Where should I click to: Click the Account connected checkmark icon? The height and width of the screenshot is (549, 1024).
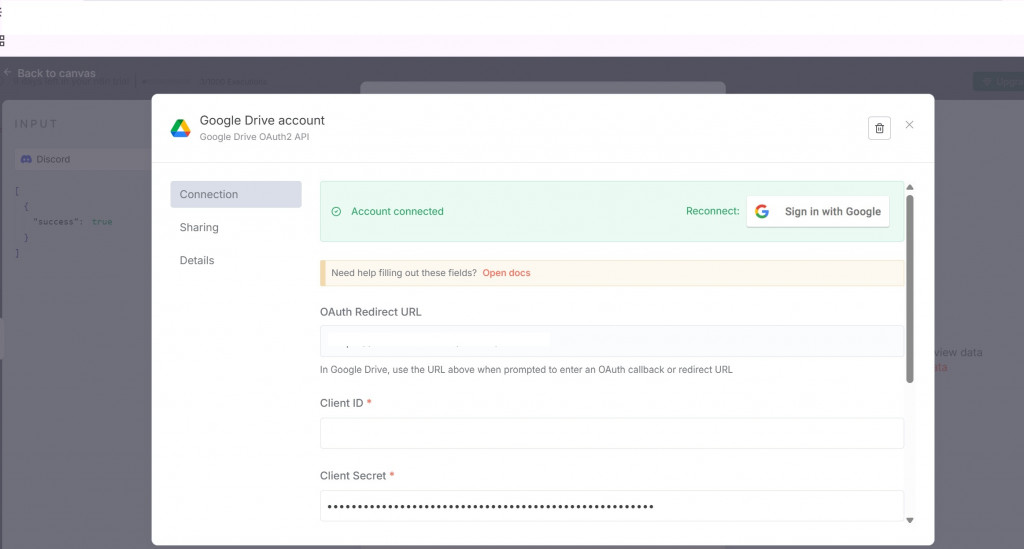pos(336,212)
